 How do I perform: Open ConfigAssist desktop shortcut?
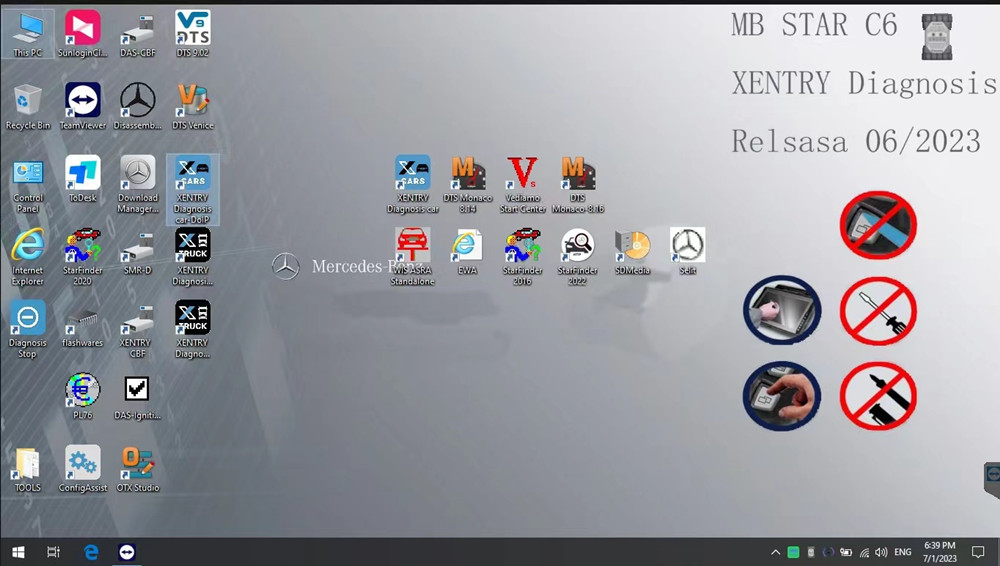pyautogui.click(x=82, y=464)
